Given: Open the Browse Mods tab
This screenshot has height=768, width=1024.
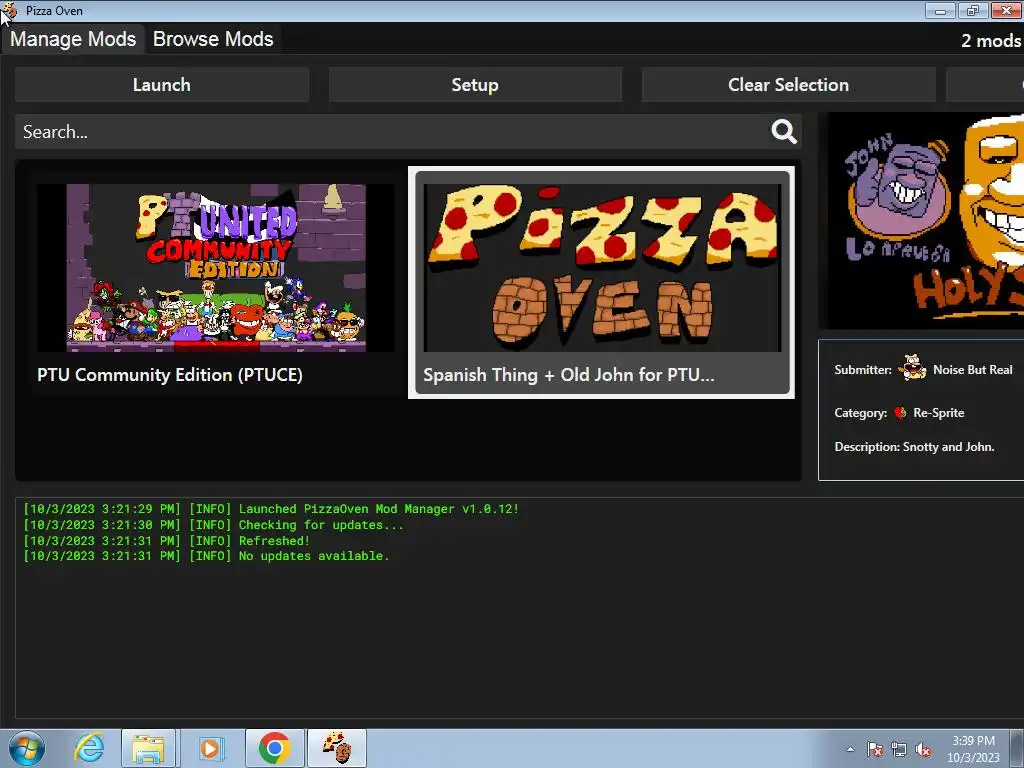Looking at the screenshot, I should click(x=213, y=39).
